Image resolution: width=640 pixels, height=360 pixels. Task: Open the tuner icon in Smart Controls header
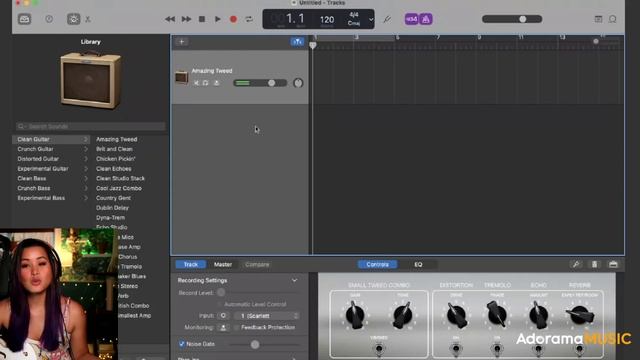[x=576, y=264]
